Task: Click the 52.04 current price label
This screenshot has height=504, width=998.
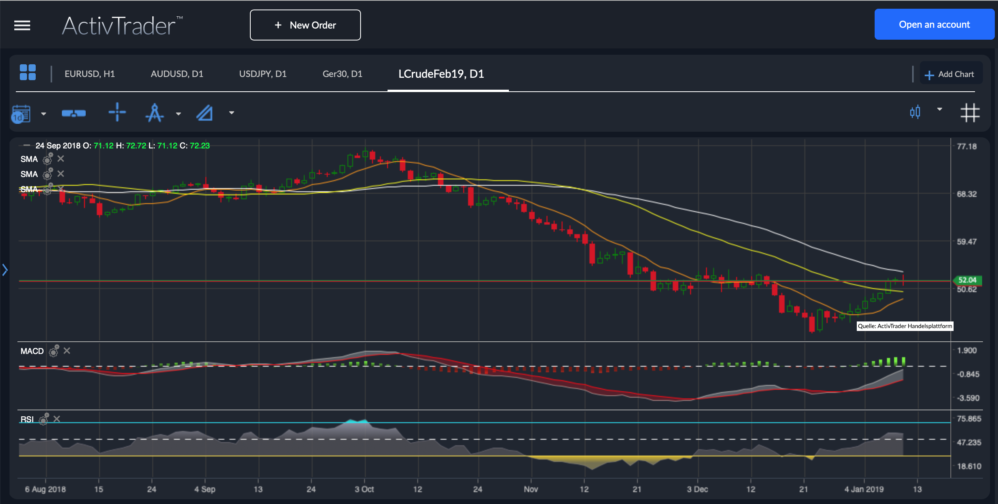Action: 967,280
